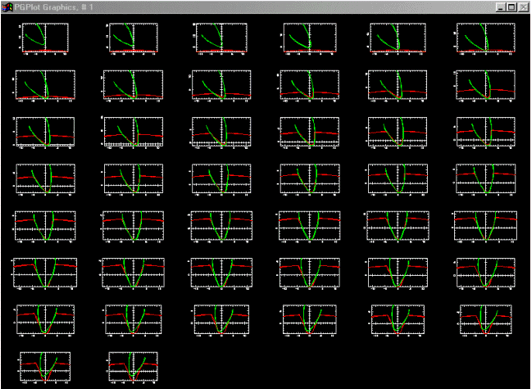
Task: Select the second plot in bottom row
Action: (x=133, y=367)
